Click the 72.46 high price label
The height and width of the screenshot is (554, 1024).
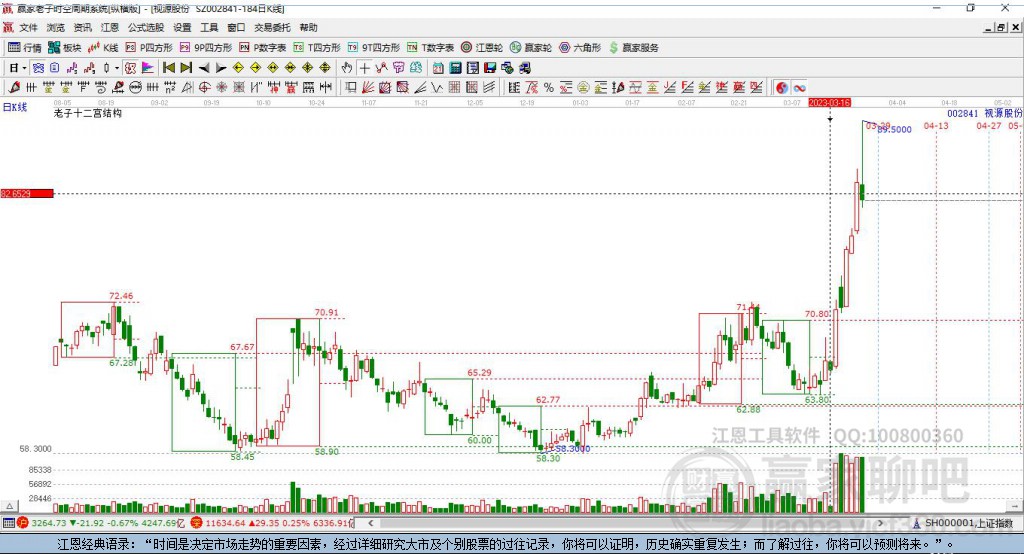tap(121, 296)
